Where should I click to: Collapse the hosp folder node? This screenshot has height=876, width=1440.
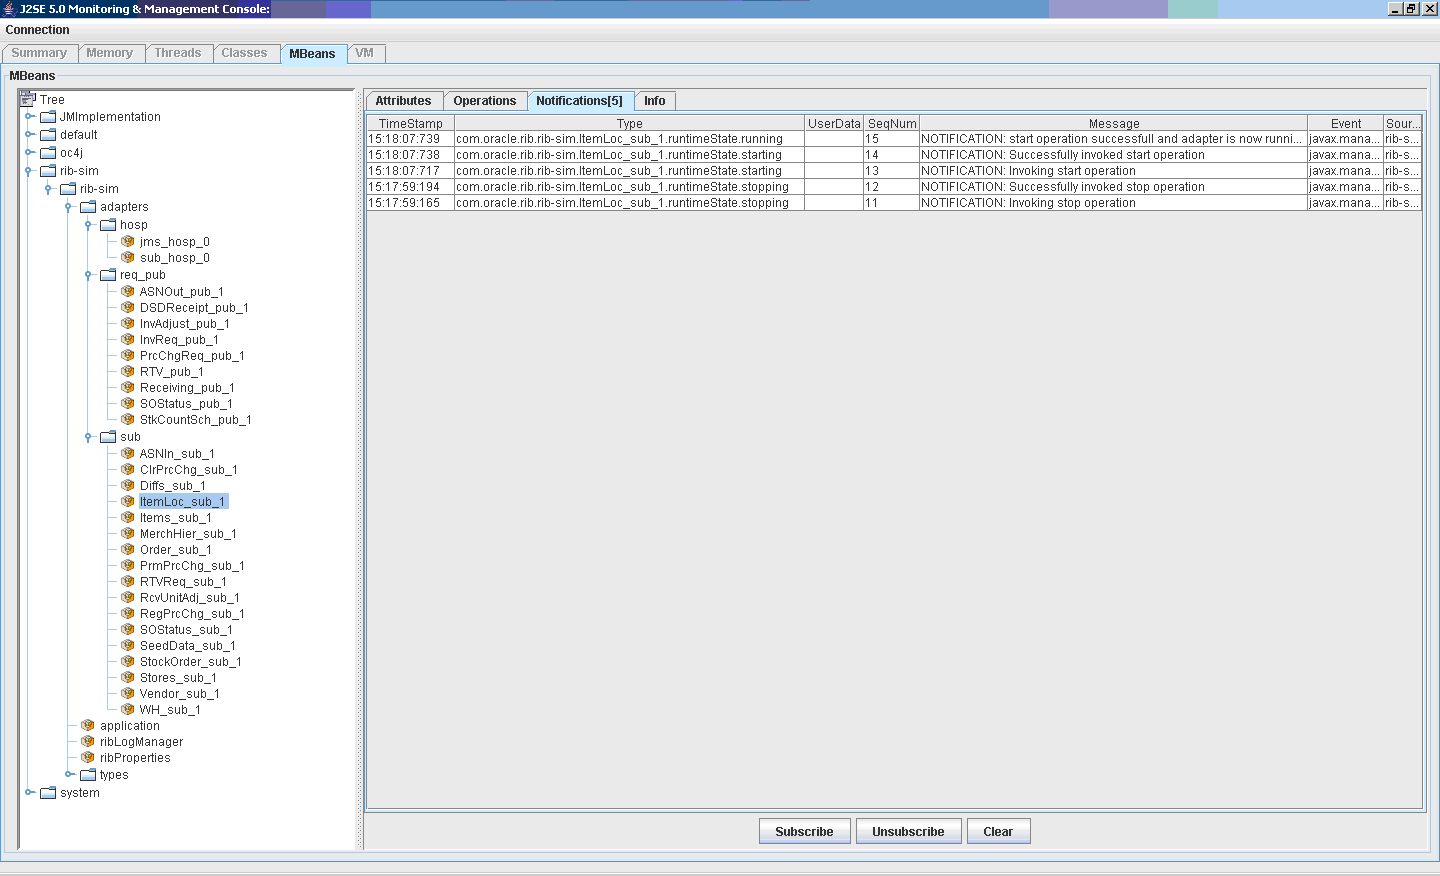click(x=88, y=225)
